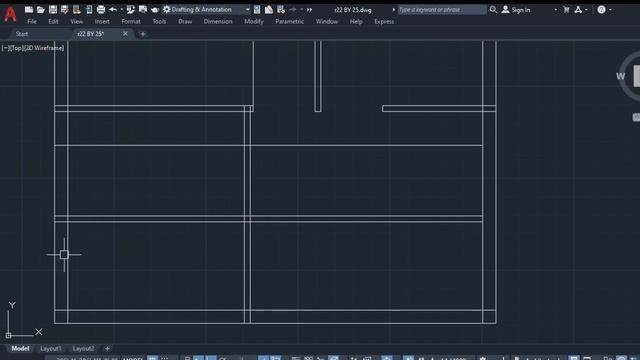This screenshot has height=360, width=640.
Task: Open the Autodesk App Store cart icon
Action: click(x=567, y=9)
